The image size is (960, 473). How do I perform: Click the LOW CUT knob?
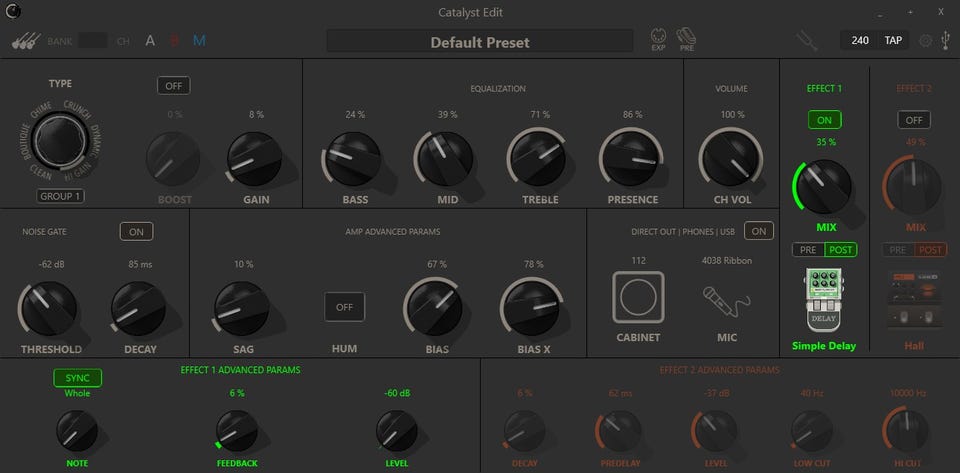[x=812, y=431]
